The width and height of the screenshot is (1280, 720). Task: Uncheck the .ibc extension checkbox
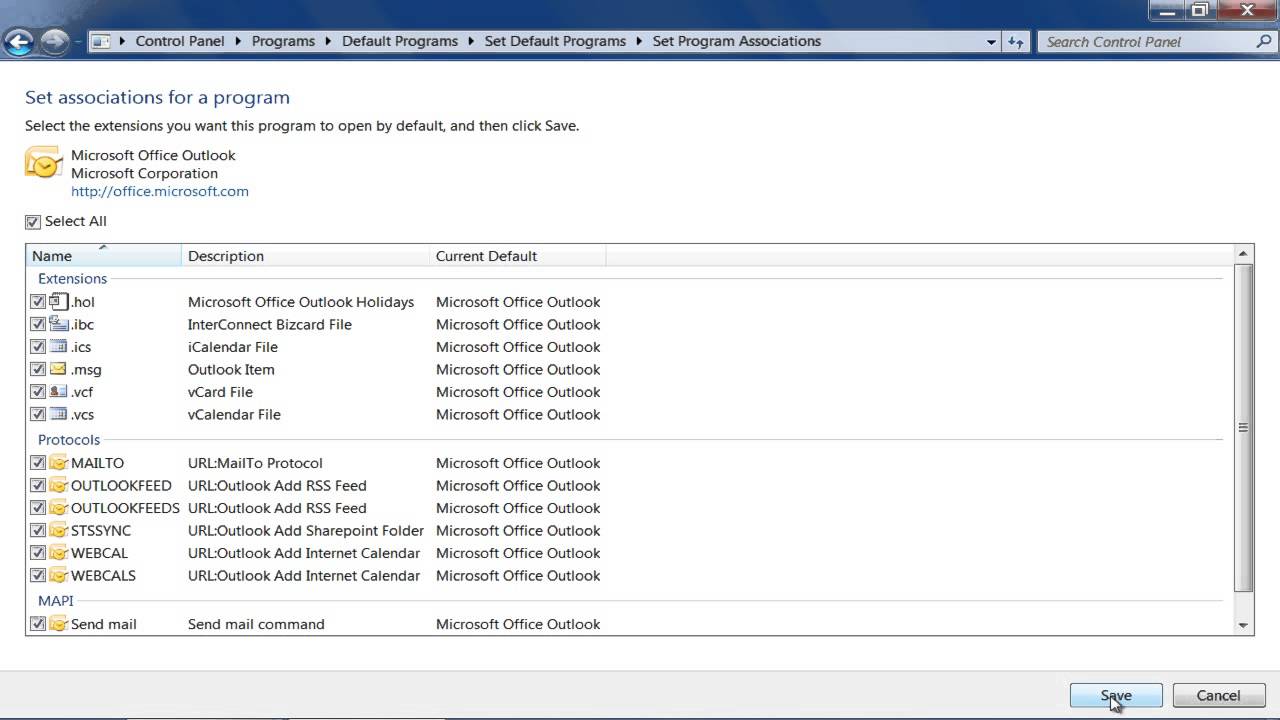pos(37,324)
